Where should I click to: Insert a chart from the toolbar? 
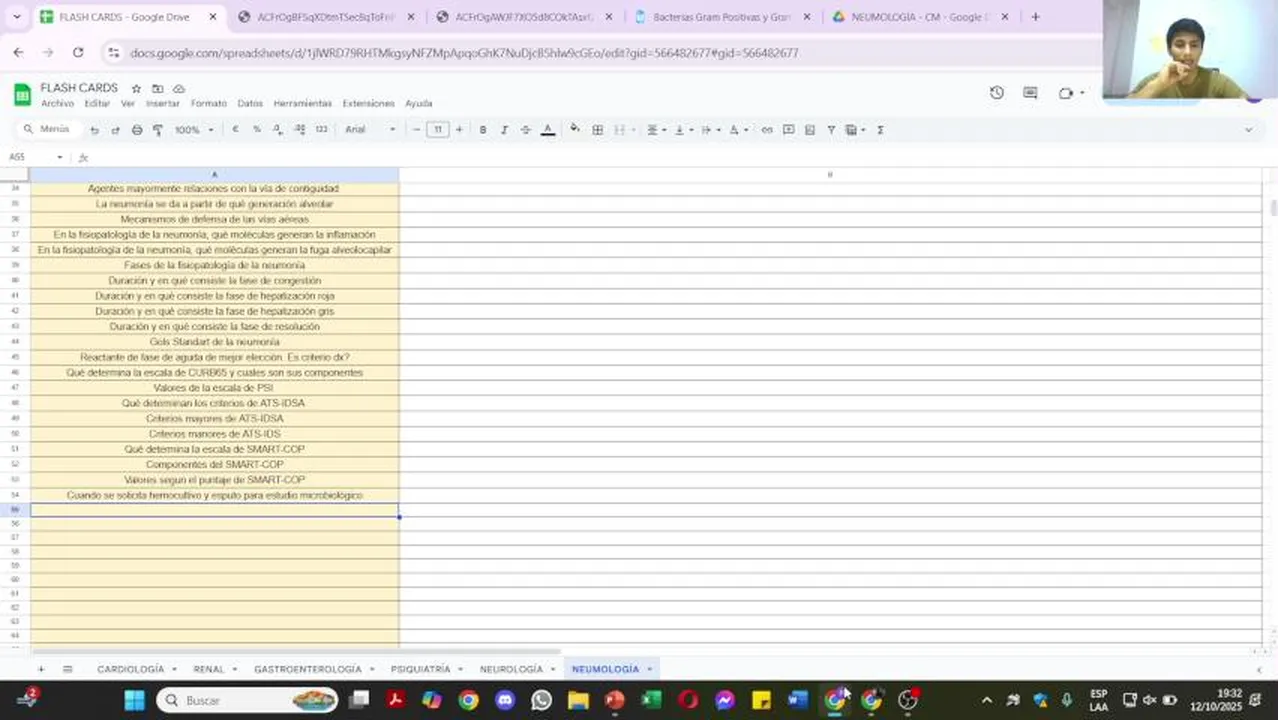(x=810, y=130)
